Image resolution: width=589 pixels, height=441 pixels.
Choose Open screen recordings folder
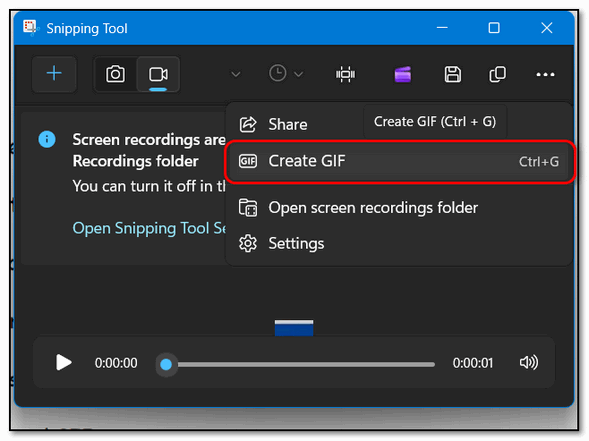coord(399,208)
